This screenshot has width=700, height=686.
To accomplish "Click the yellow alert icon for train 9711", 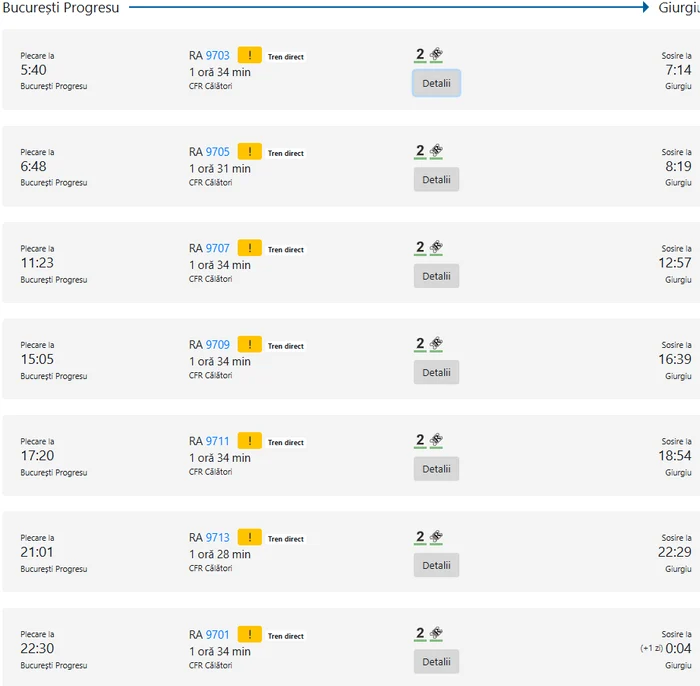I will pos(249,442).
